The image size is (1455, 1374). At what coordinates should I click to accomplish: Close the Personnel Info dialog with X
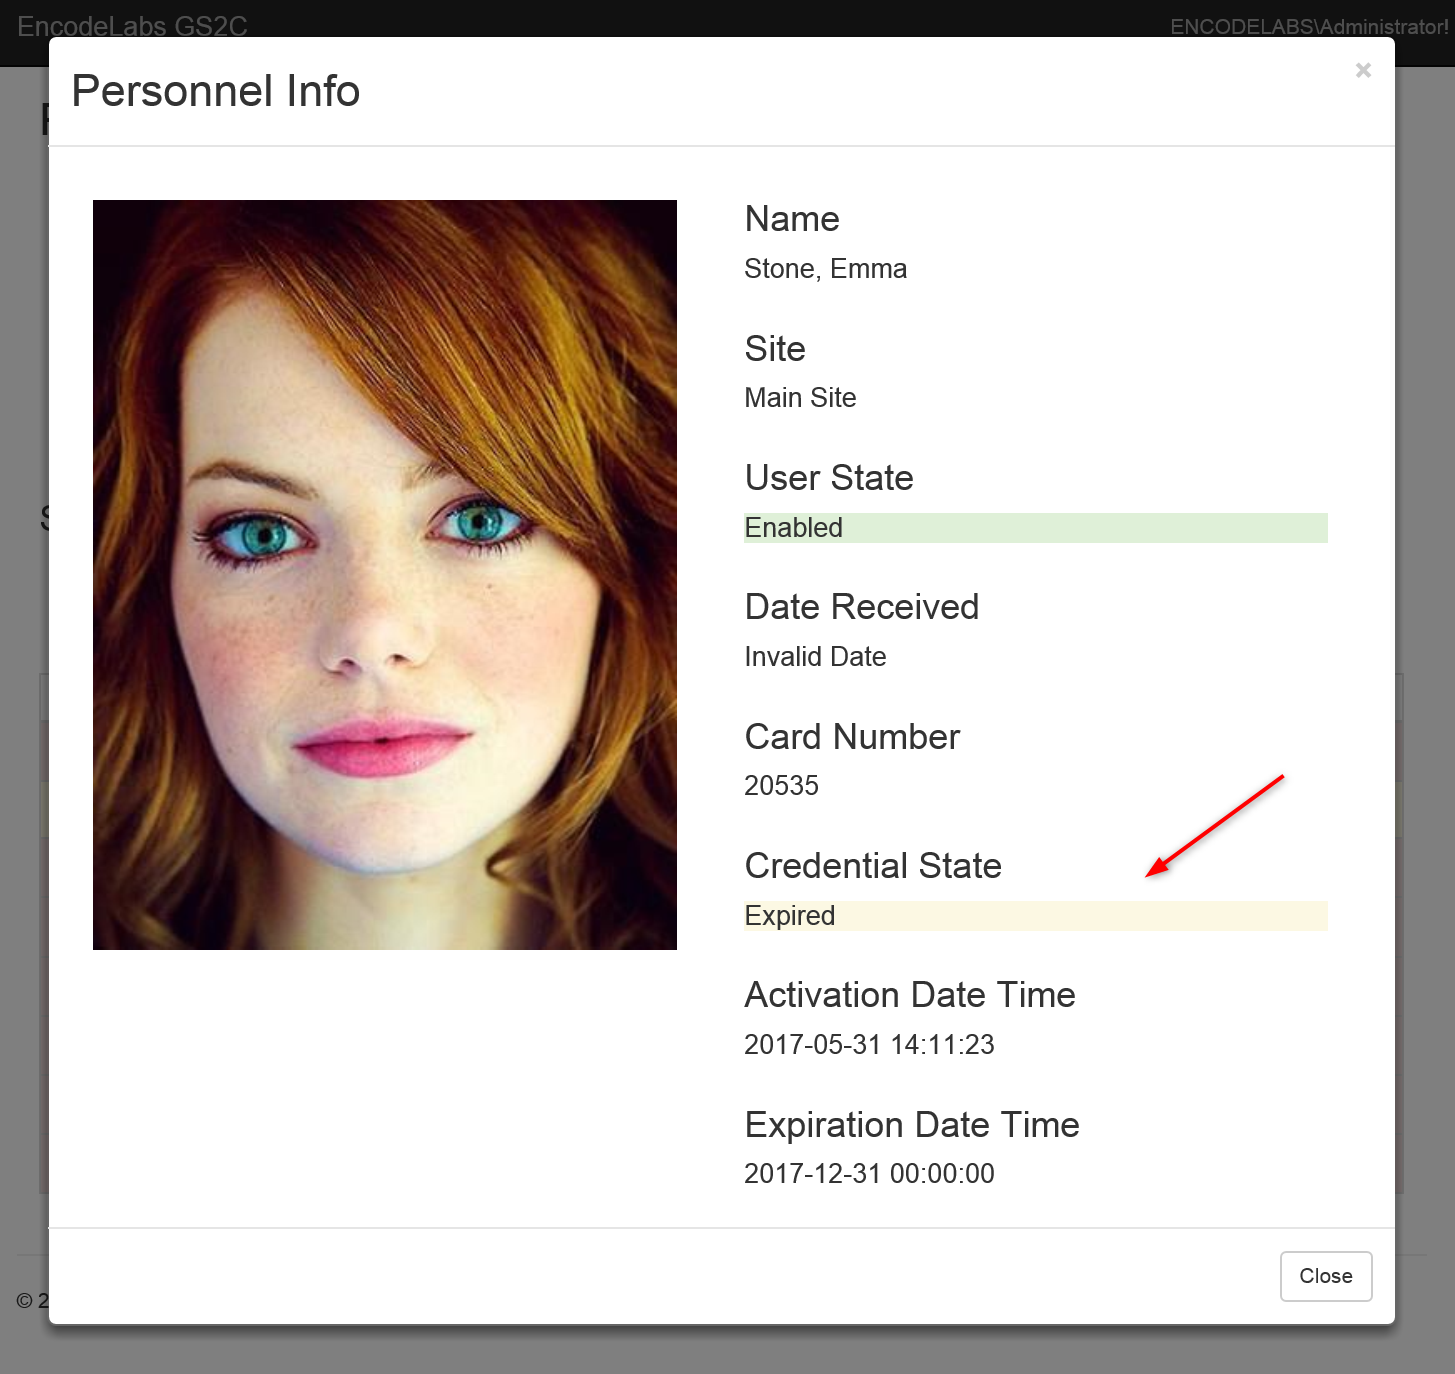[1363, 70]
